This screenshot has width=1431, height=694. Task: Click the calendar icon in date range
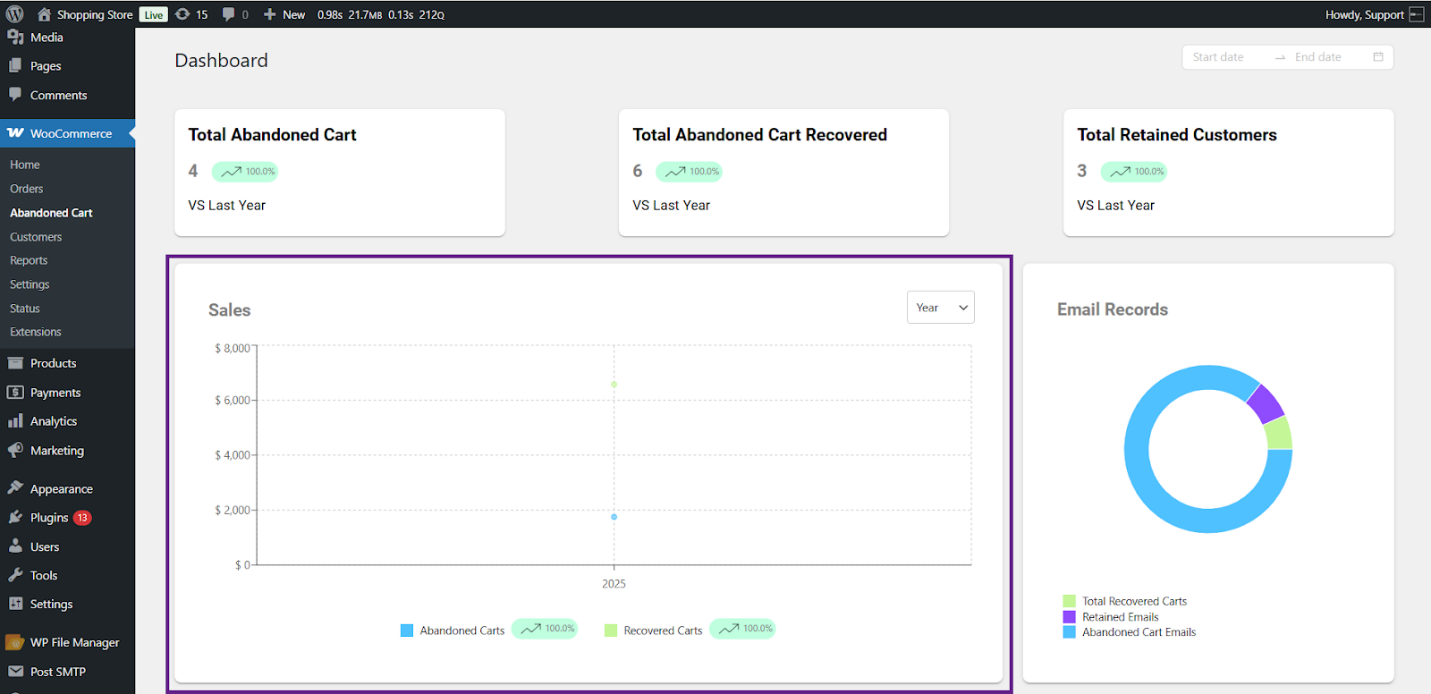click(1378, 57)
